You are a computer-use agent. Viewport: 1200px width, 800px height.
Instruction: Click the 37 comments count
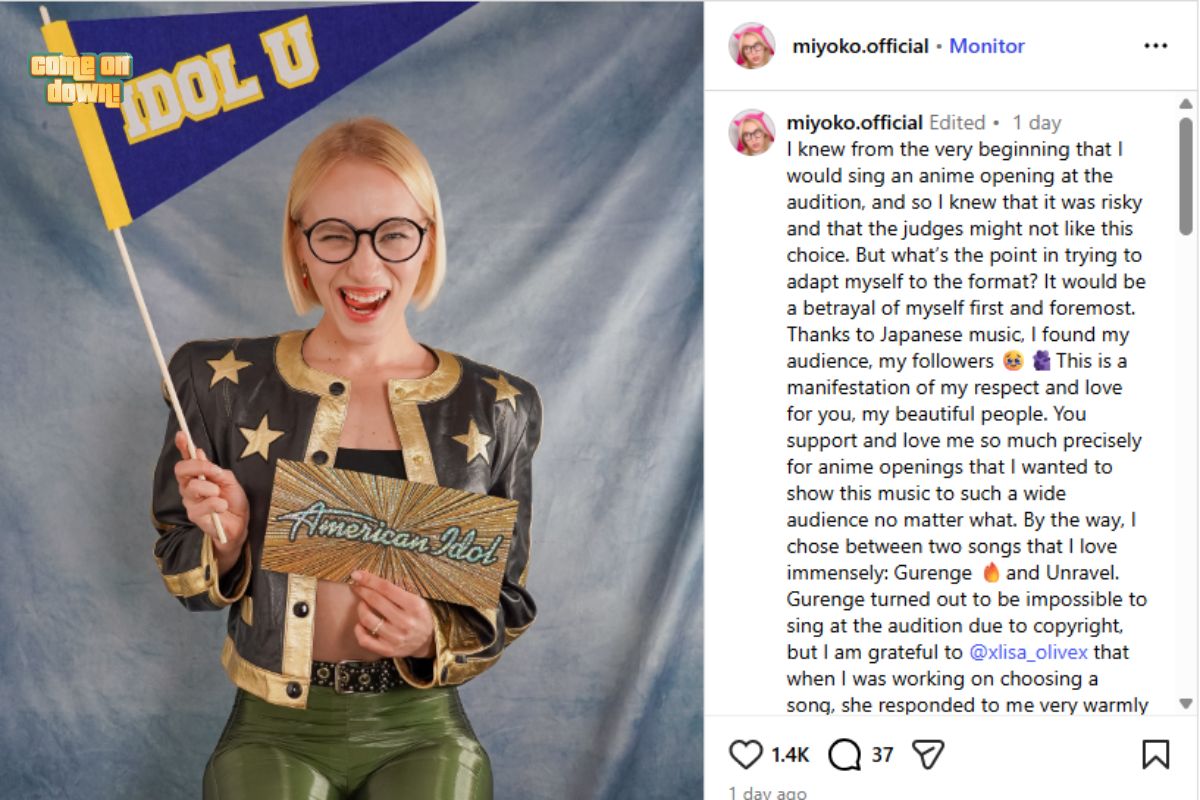tap(882, 754)
